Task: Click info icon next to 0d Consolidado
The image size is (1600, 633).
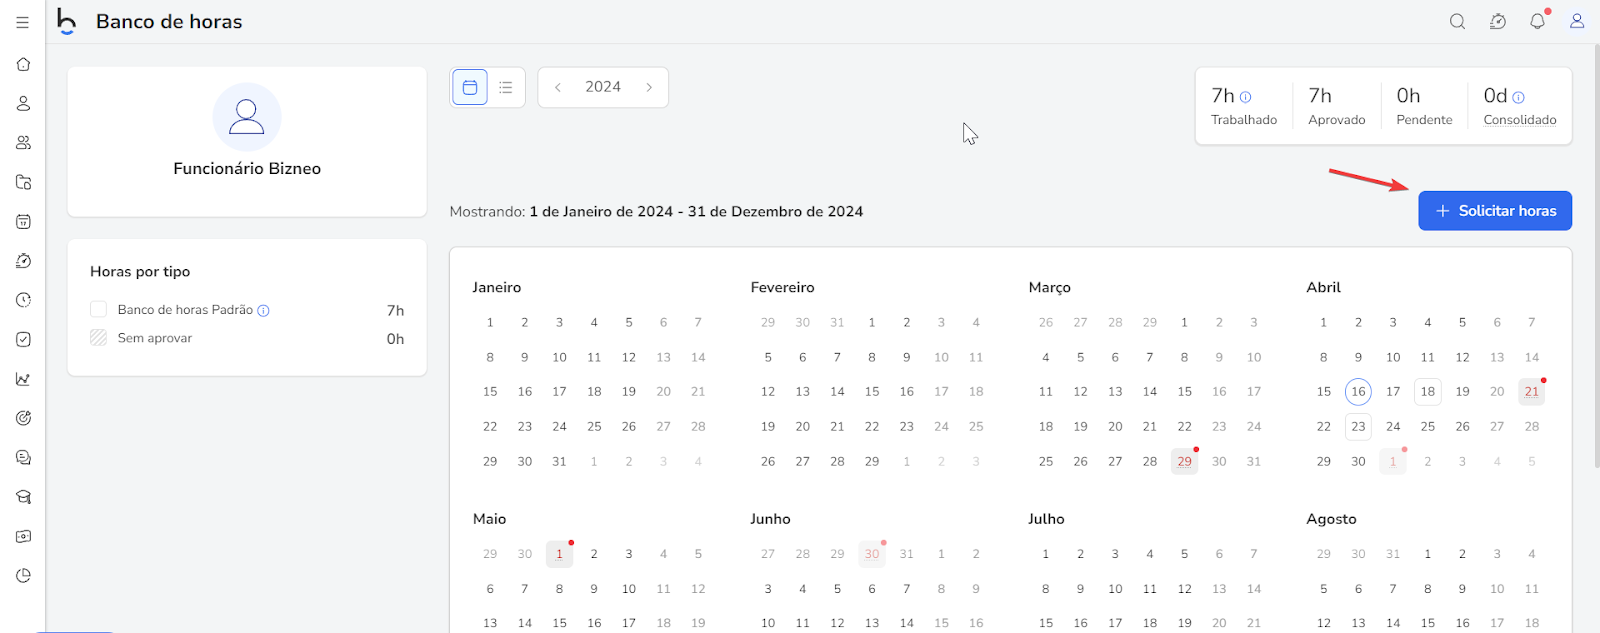Action: (1518, 97)
